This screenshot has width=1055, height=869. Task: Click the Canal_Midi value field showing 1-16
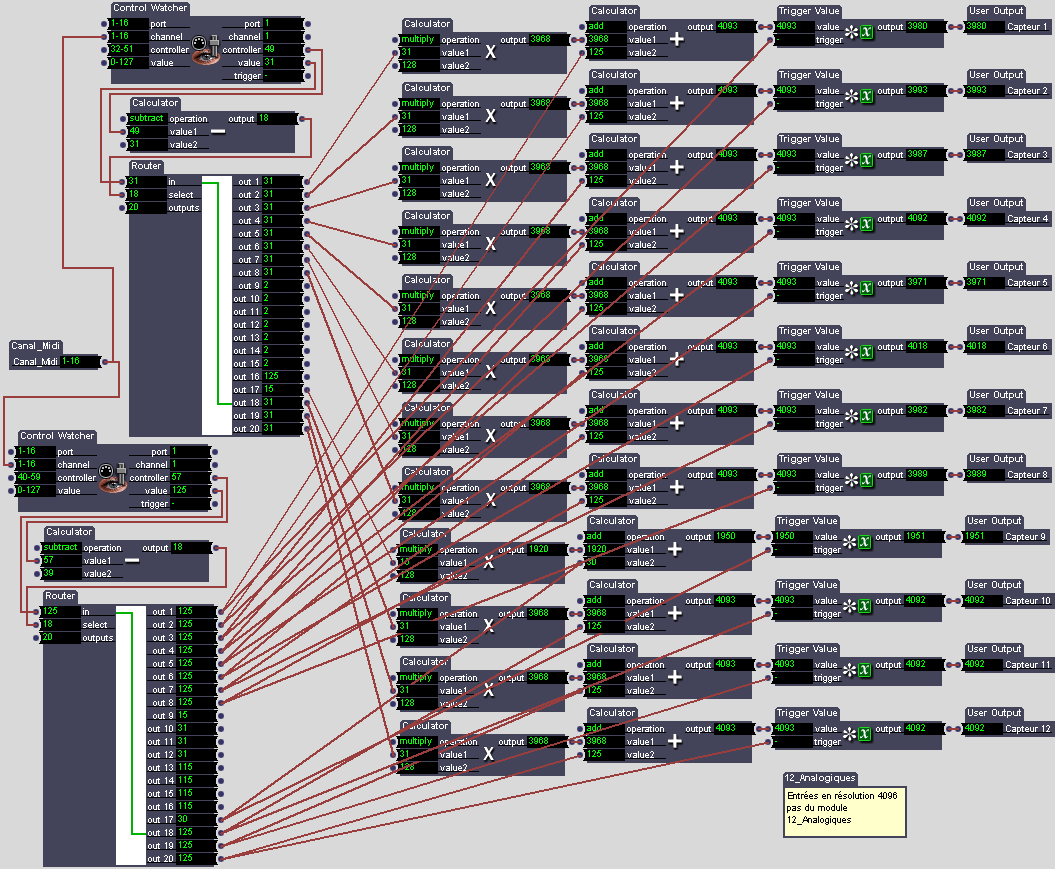pos(79,361)
